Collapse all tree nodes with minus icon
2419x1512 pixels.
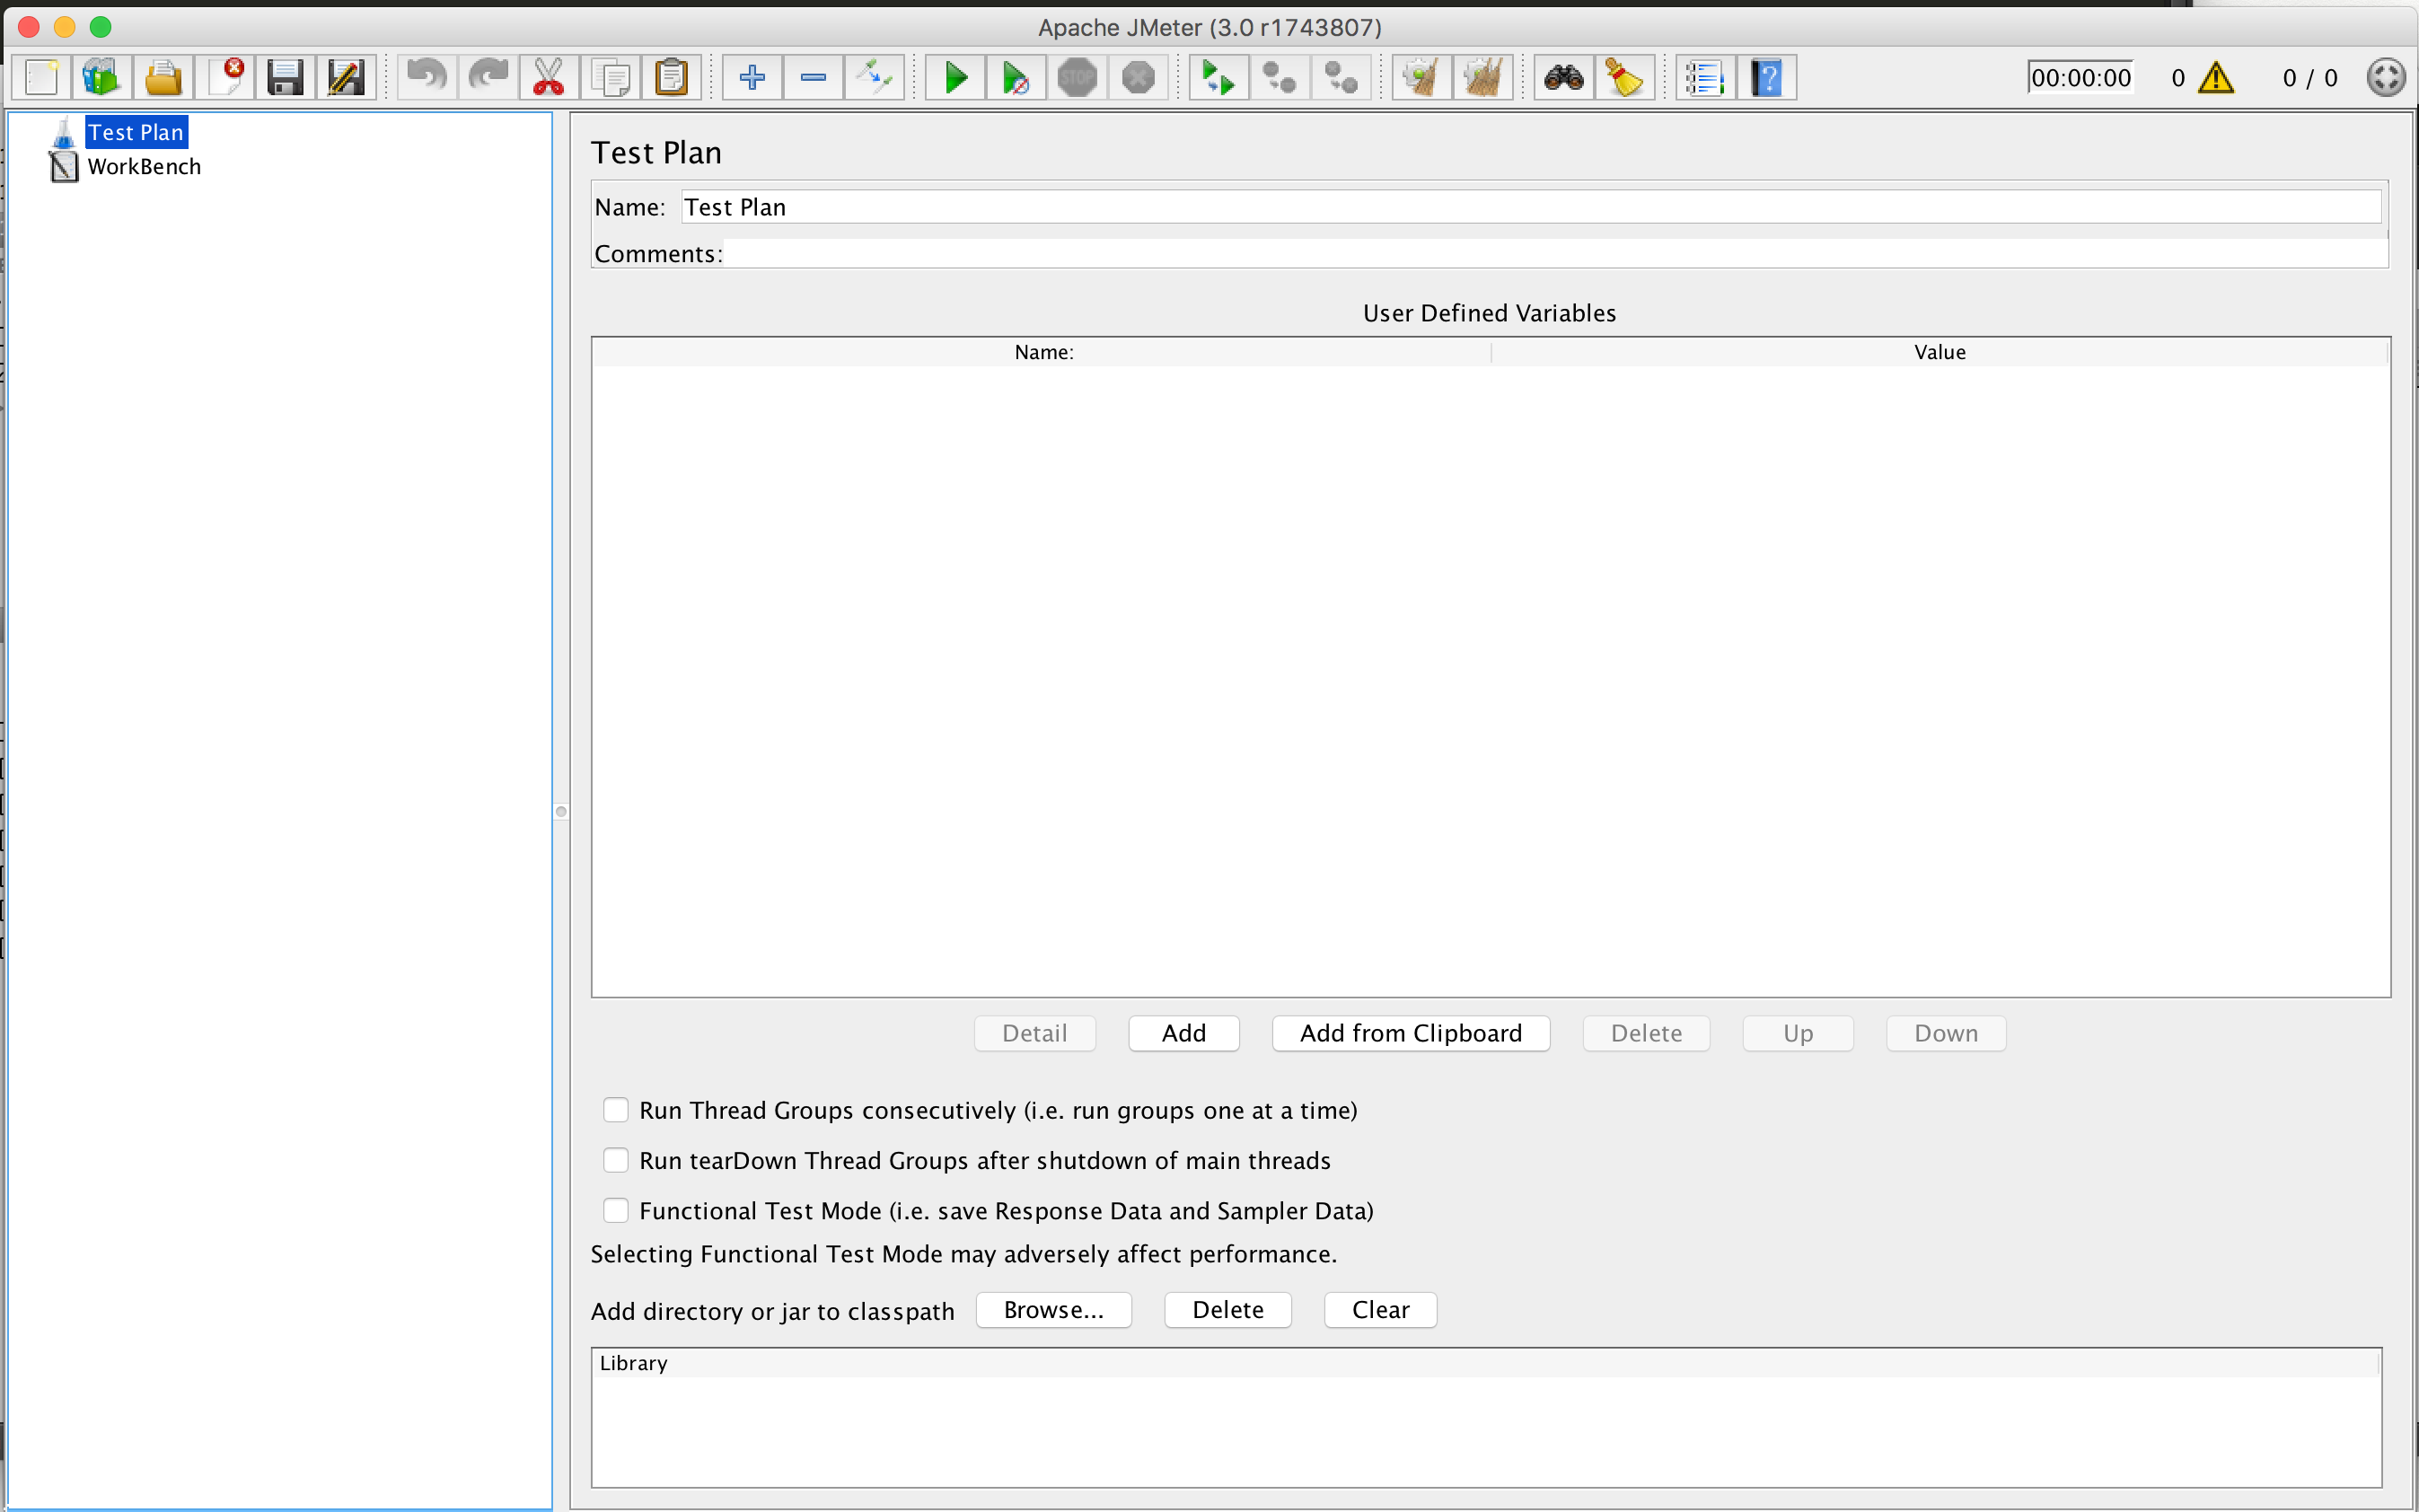(x=813, y=77)
